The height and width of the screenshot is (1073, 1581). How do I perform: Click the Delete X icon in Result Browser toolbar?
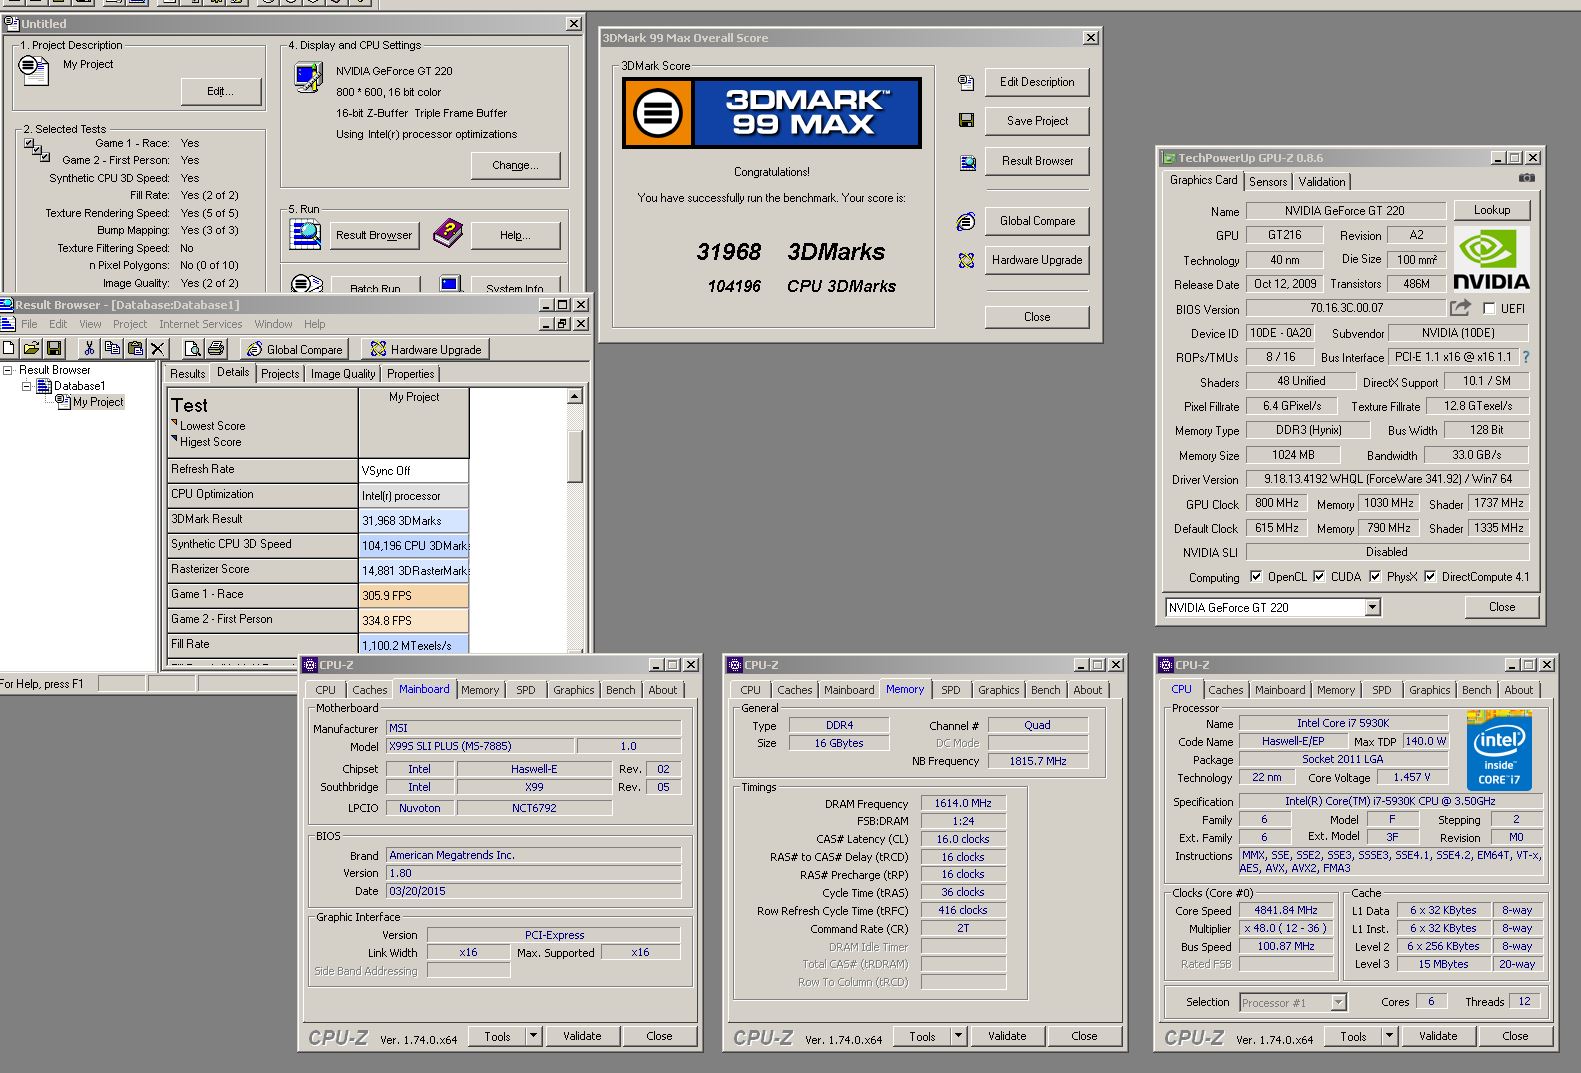point(157,348)
